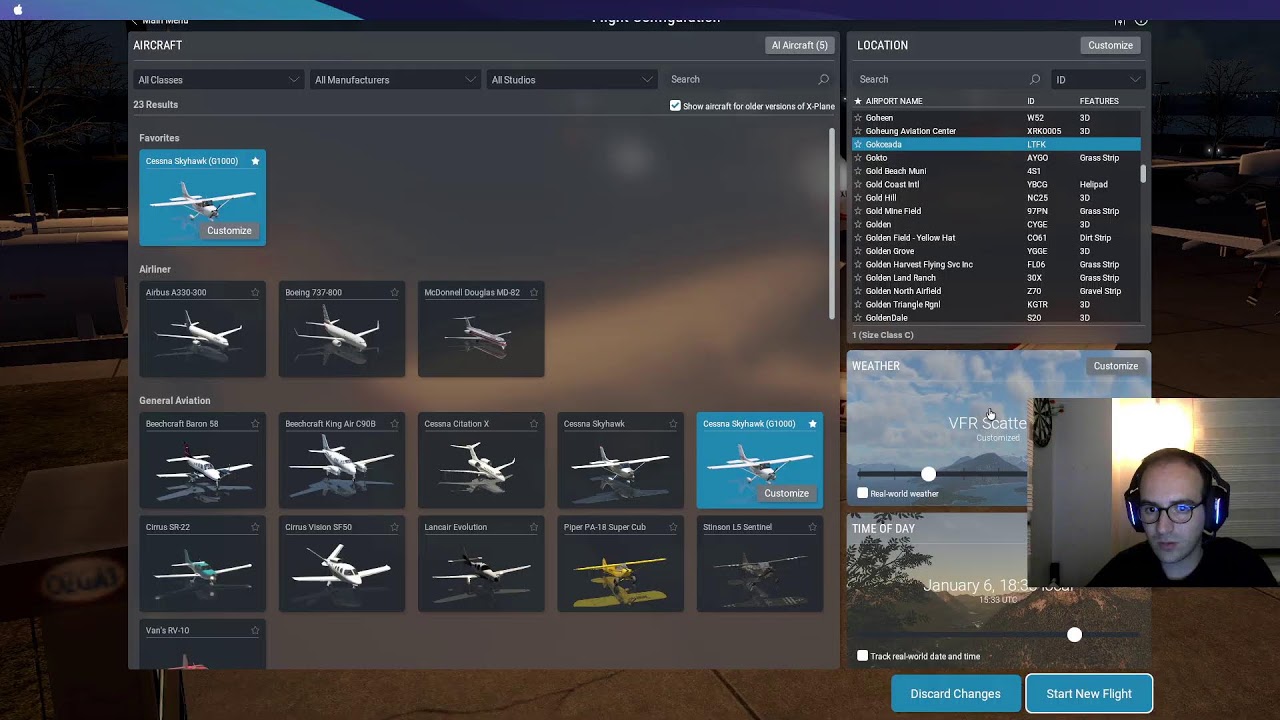The height and width of the screenshot is (720, 1280).
Task: Favorite the Beechcraft Baron 58 star icon
Action: click(255, 424)
